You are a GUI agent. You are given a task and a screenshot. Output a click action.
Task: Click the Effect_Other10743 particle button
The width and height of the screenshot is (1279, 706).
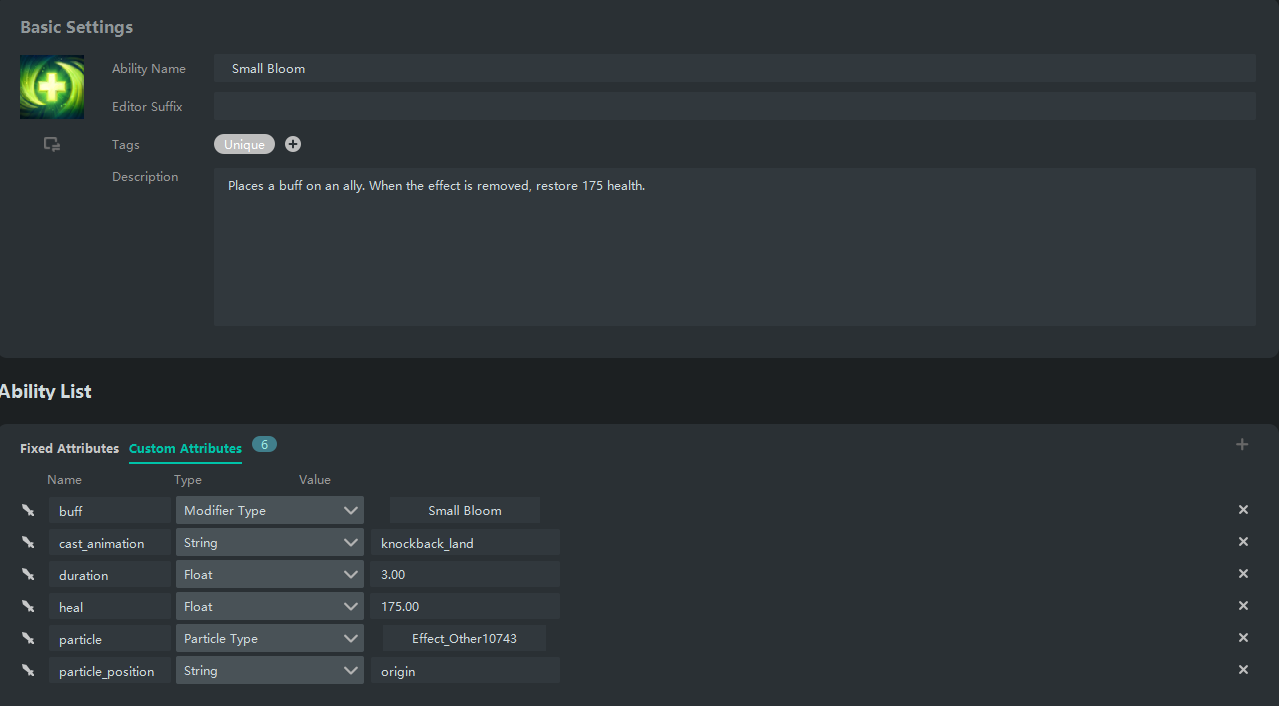point(464,639)
